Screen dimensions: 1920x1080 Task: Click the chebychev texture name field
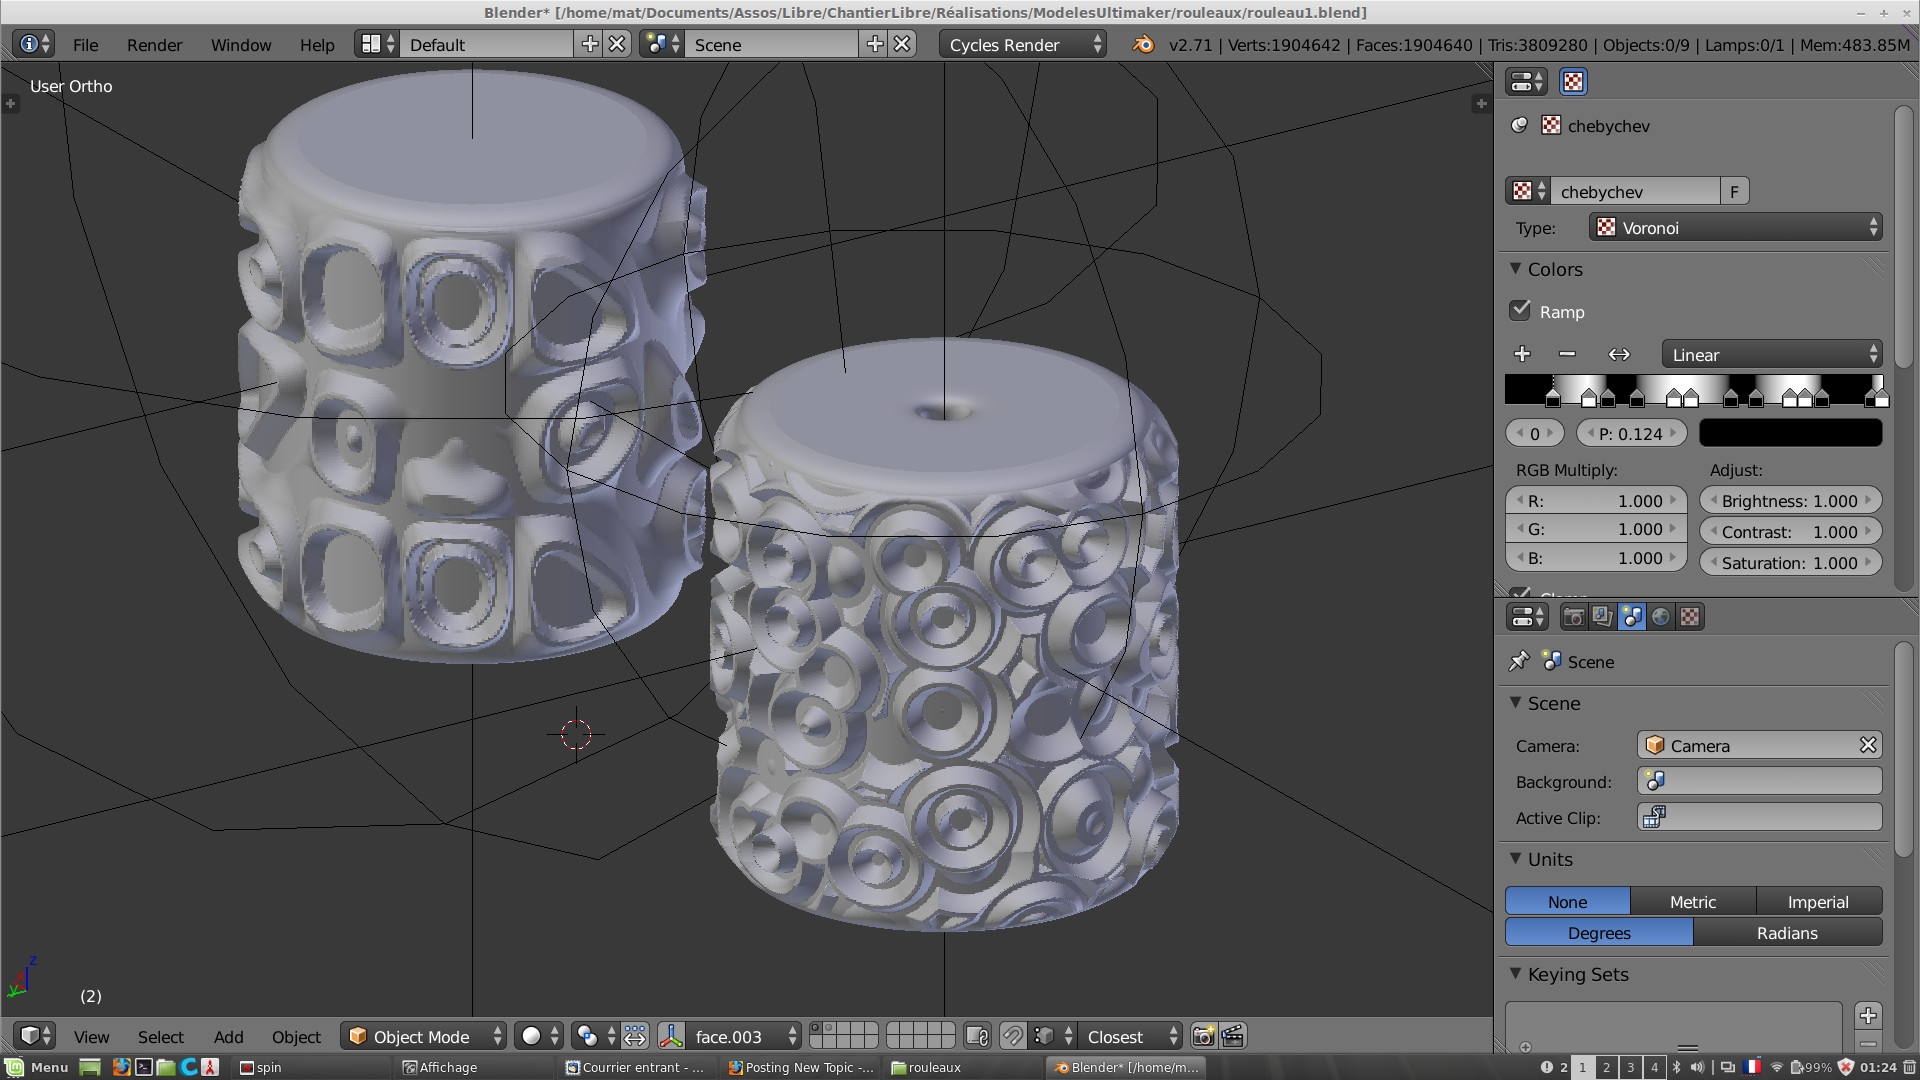pyautogui.click(x=1636, y=191)
